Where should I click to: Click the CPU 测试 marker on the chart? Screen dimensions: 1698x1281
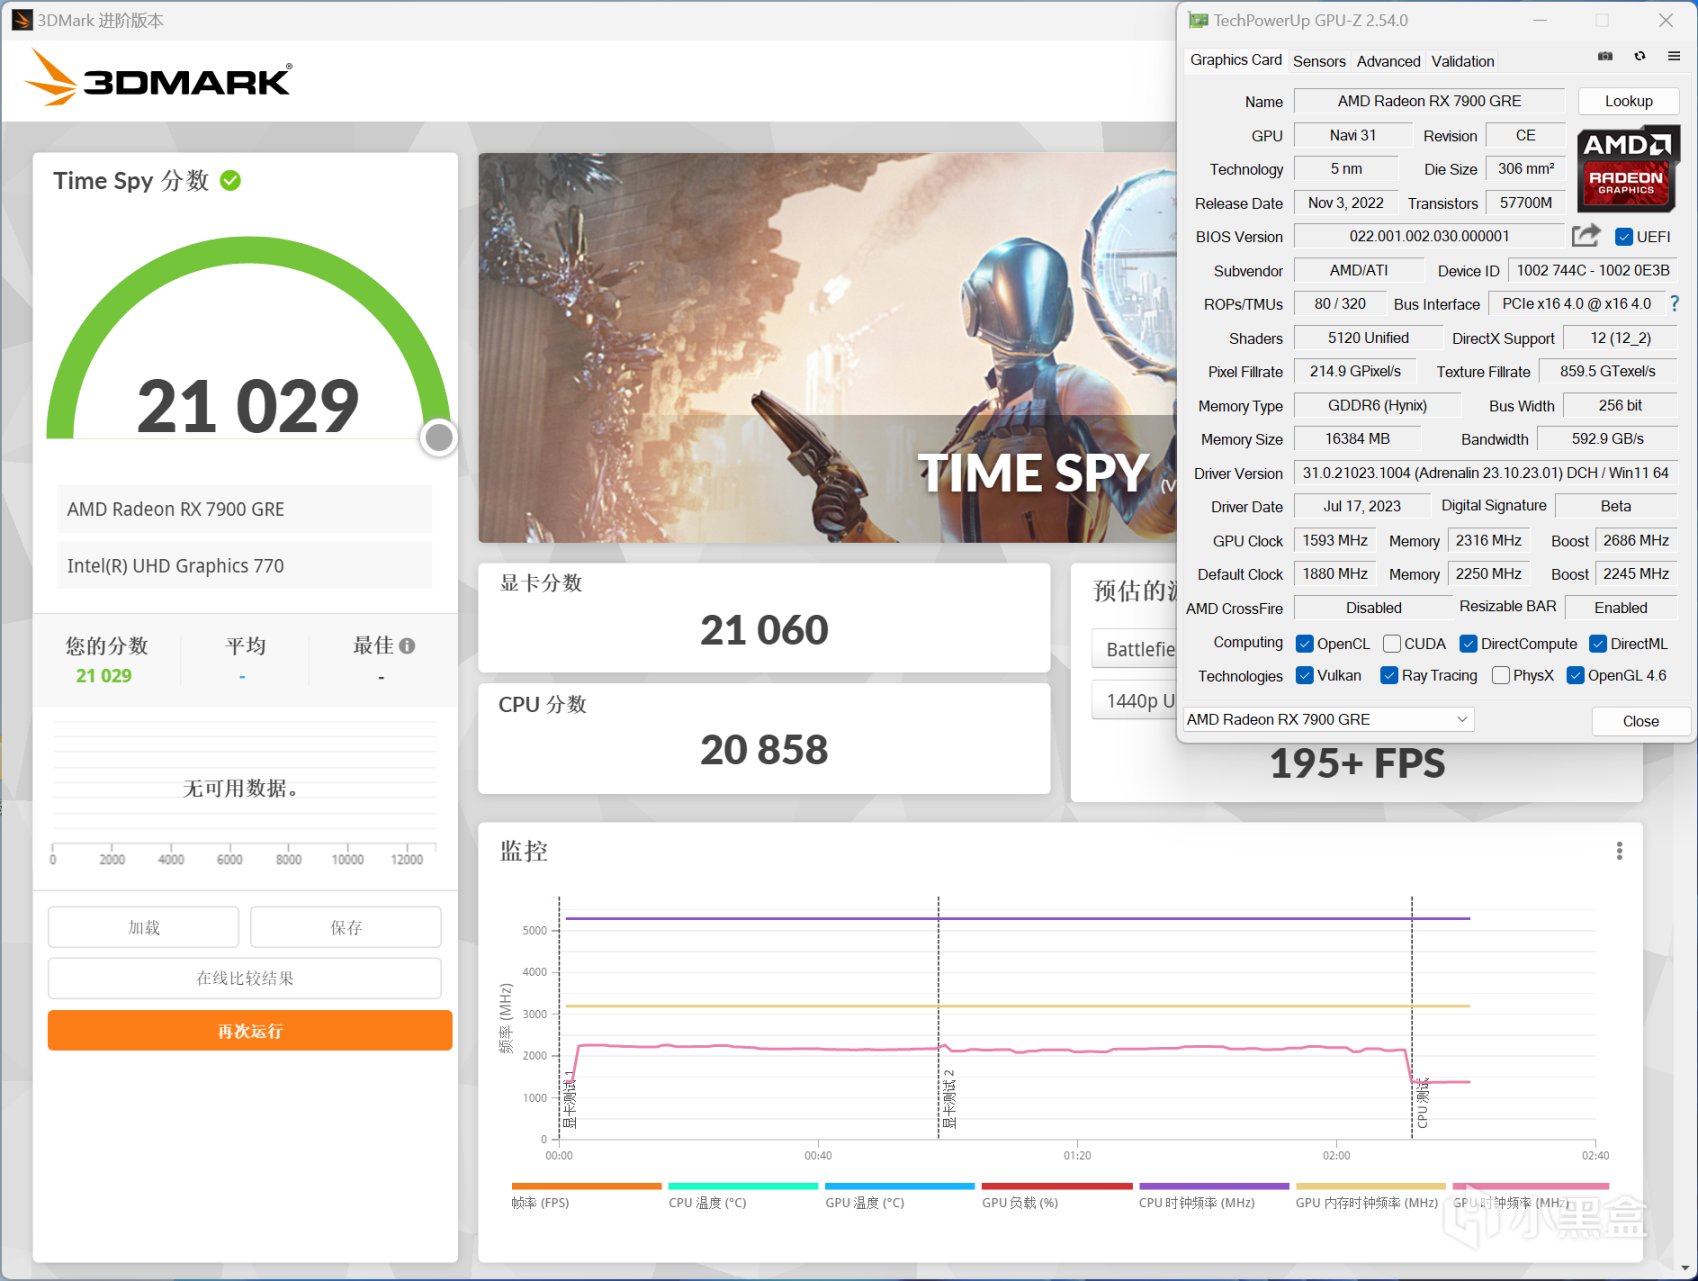[x=1422, y=1103]
